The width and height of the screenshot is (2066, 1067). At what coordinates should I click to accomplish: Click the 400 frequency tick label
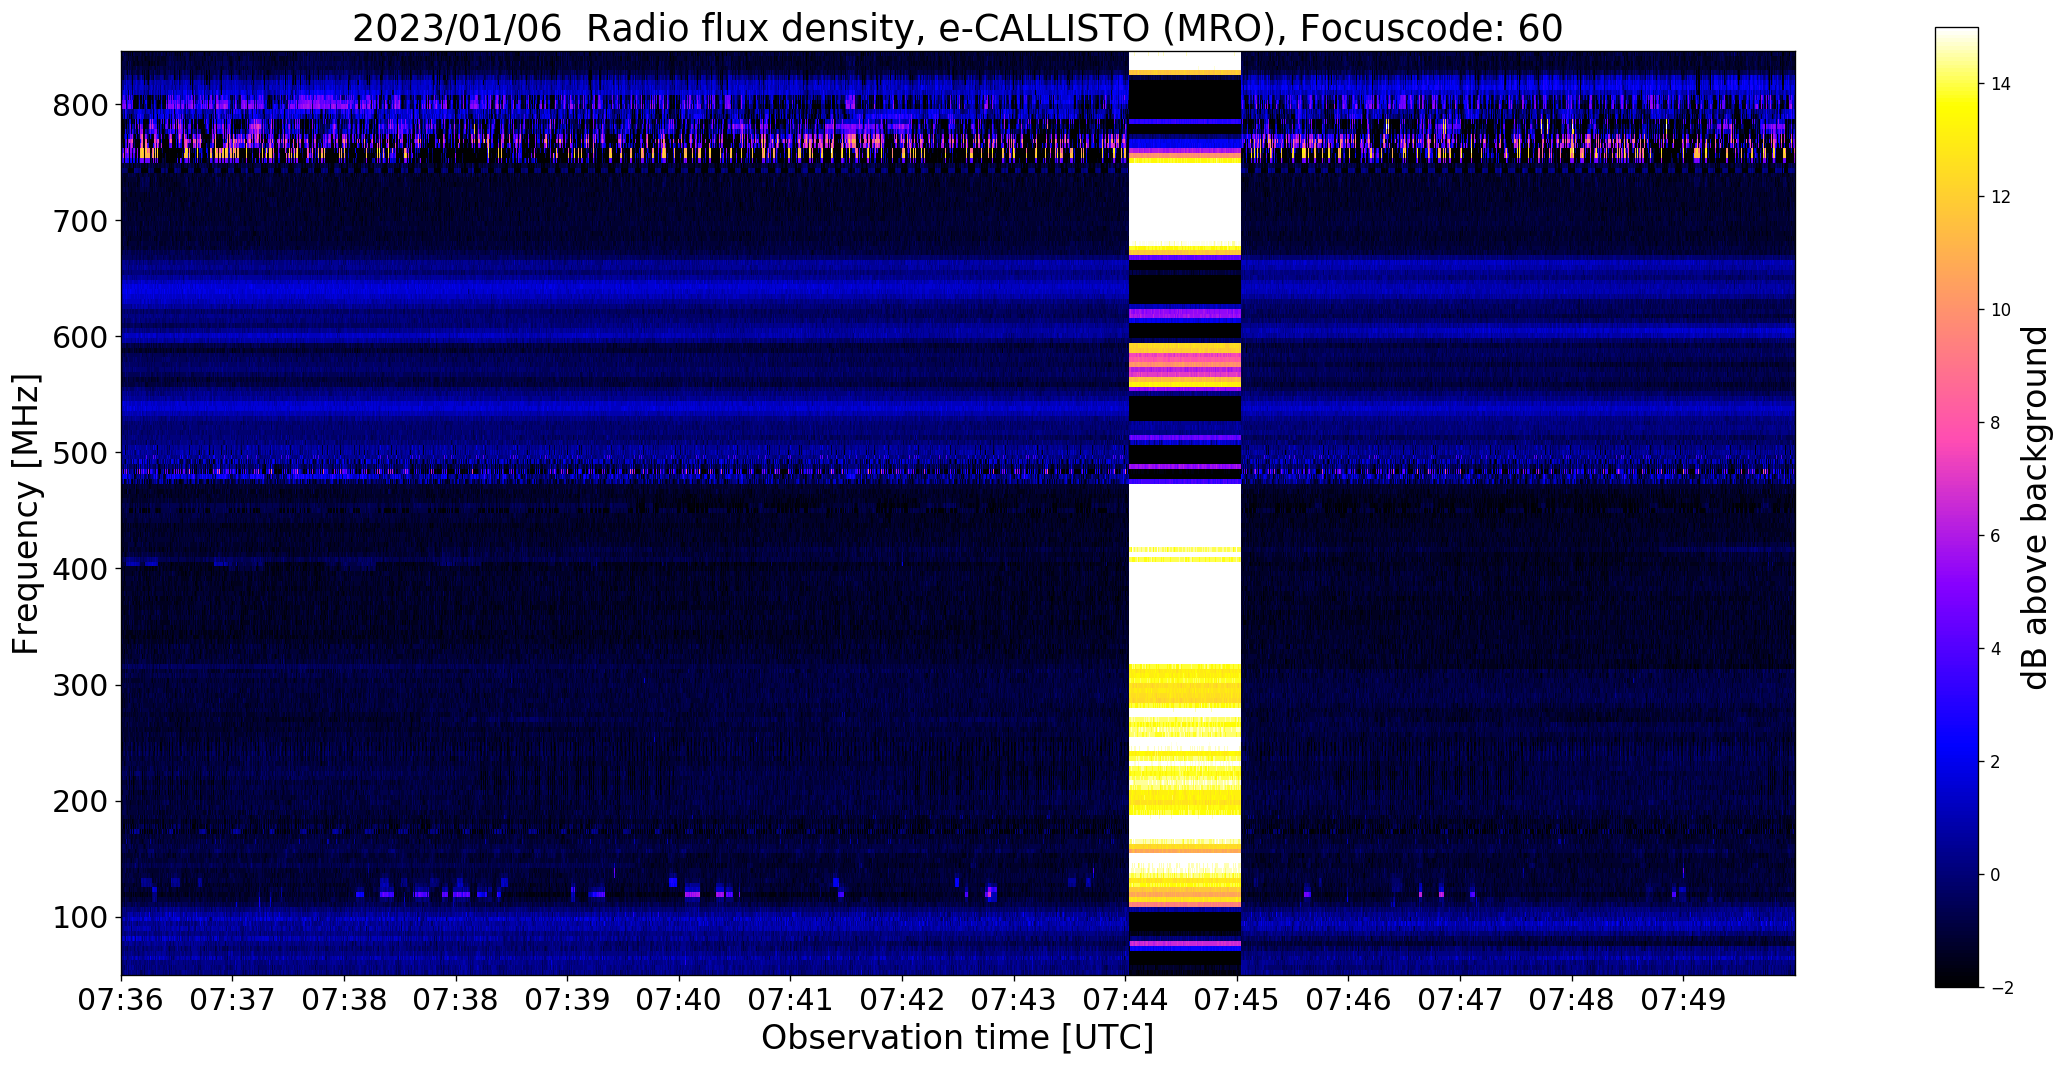(x=79, y=569)
